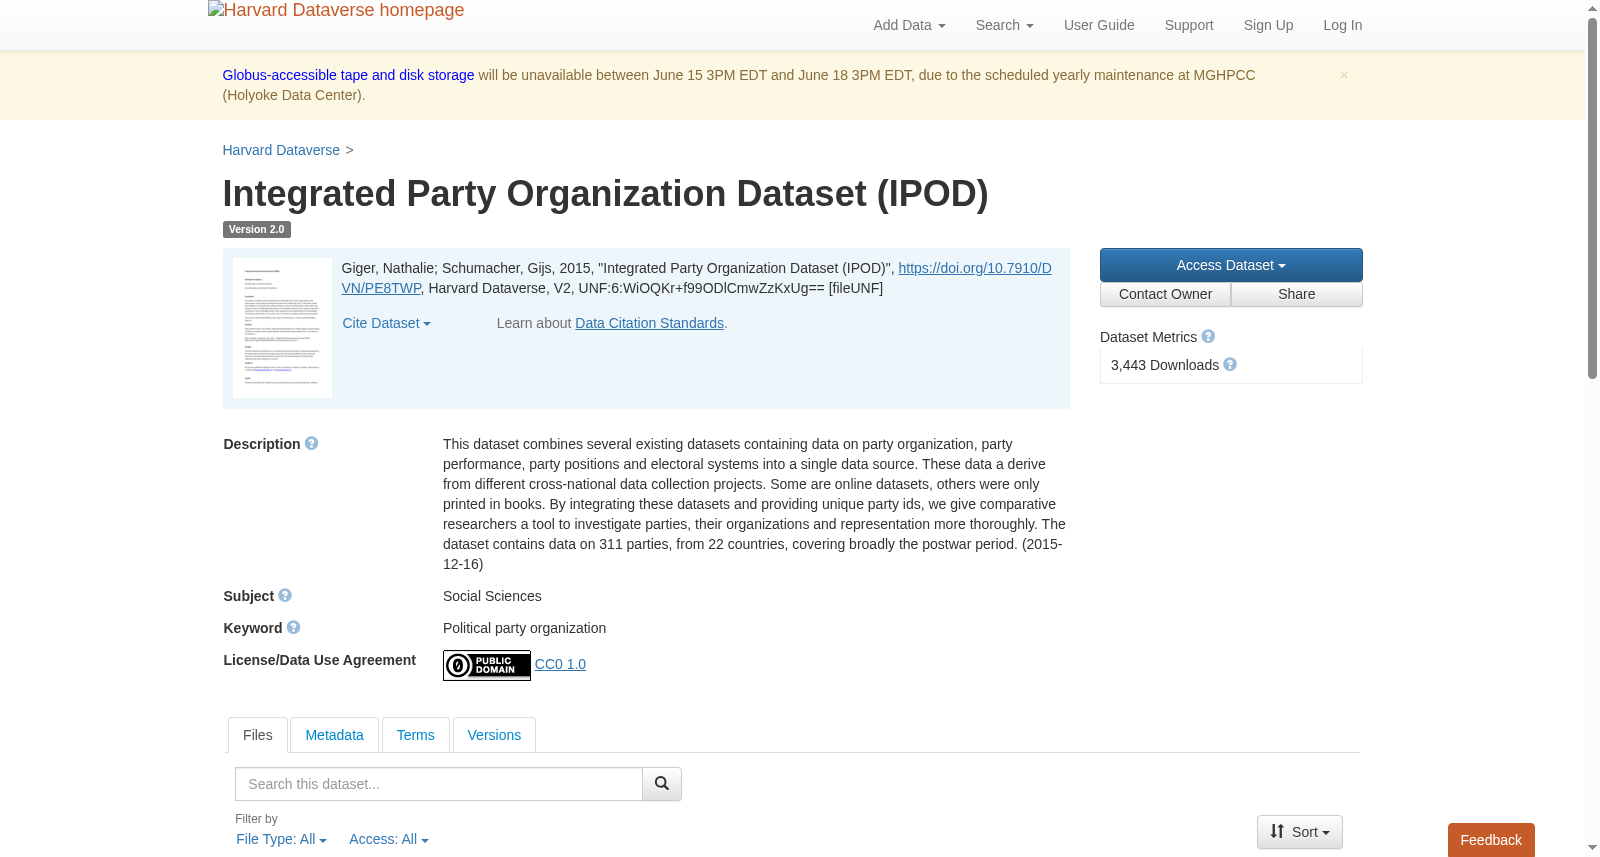Click the Contact Owner button

coord(1165,294)
